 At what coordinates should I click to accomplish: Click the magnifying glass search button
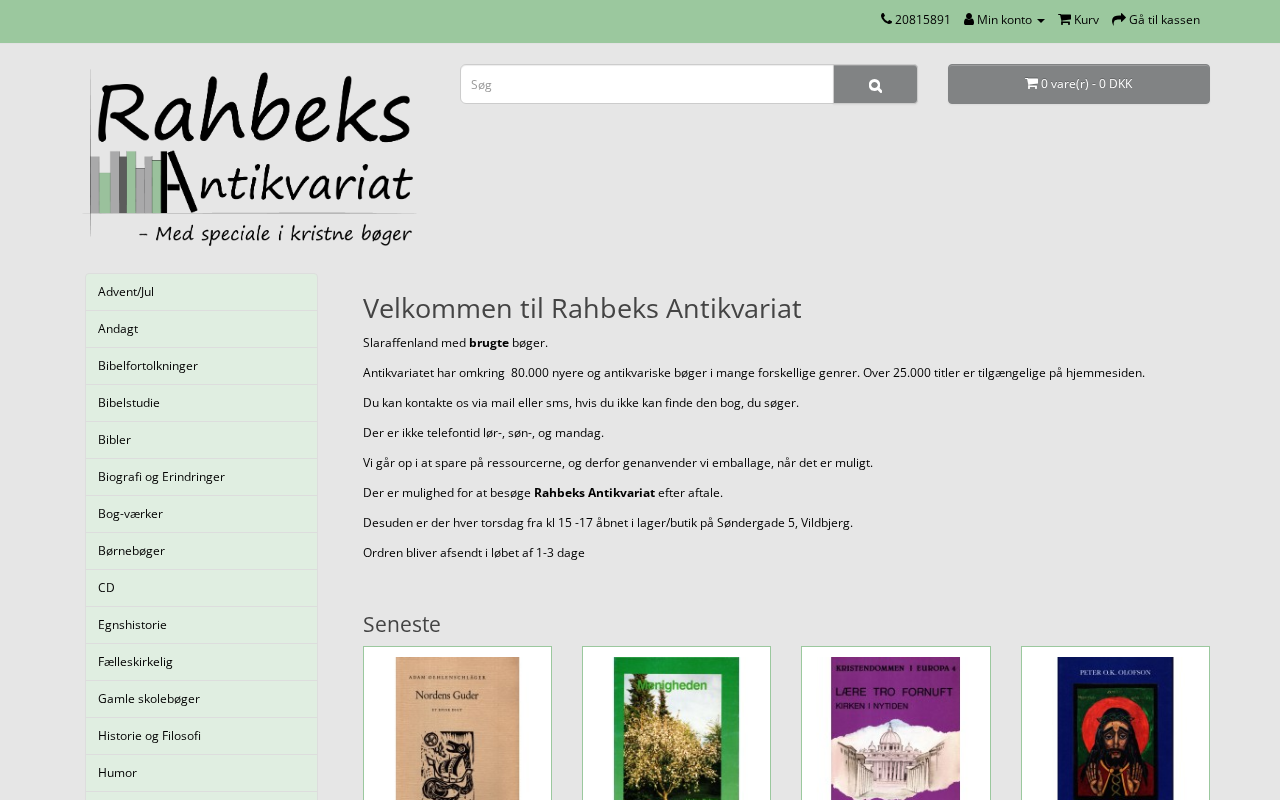tap(875, 84)
